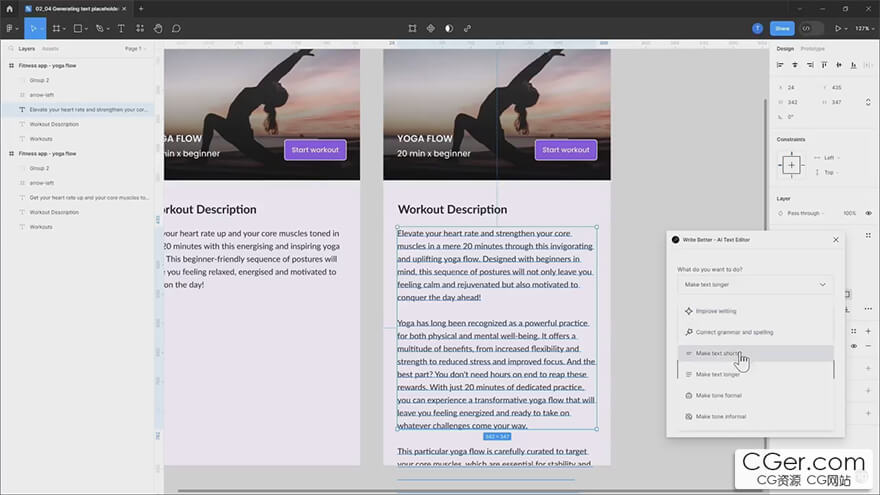Close the 02_04 file tab

point(124,8)
